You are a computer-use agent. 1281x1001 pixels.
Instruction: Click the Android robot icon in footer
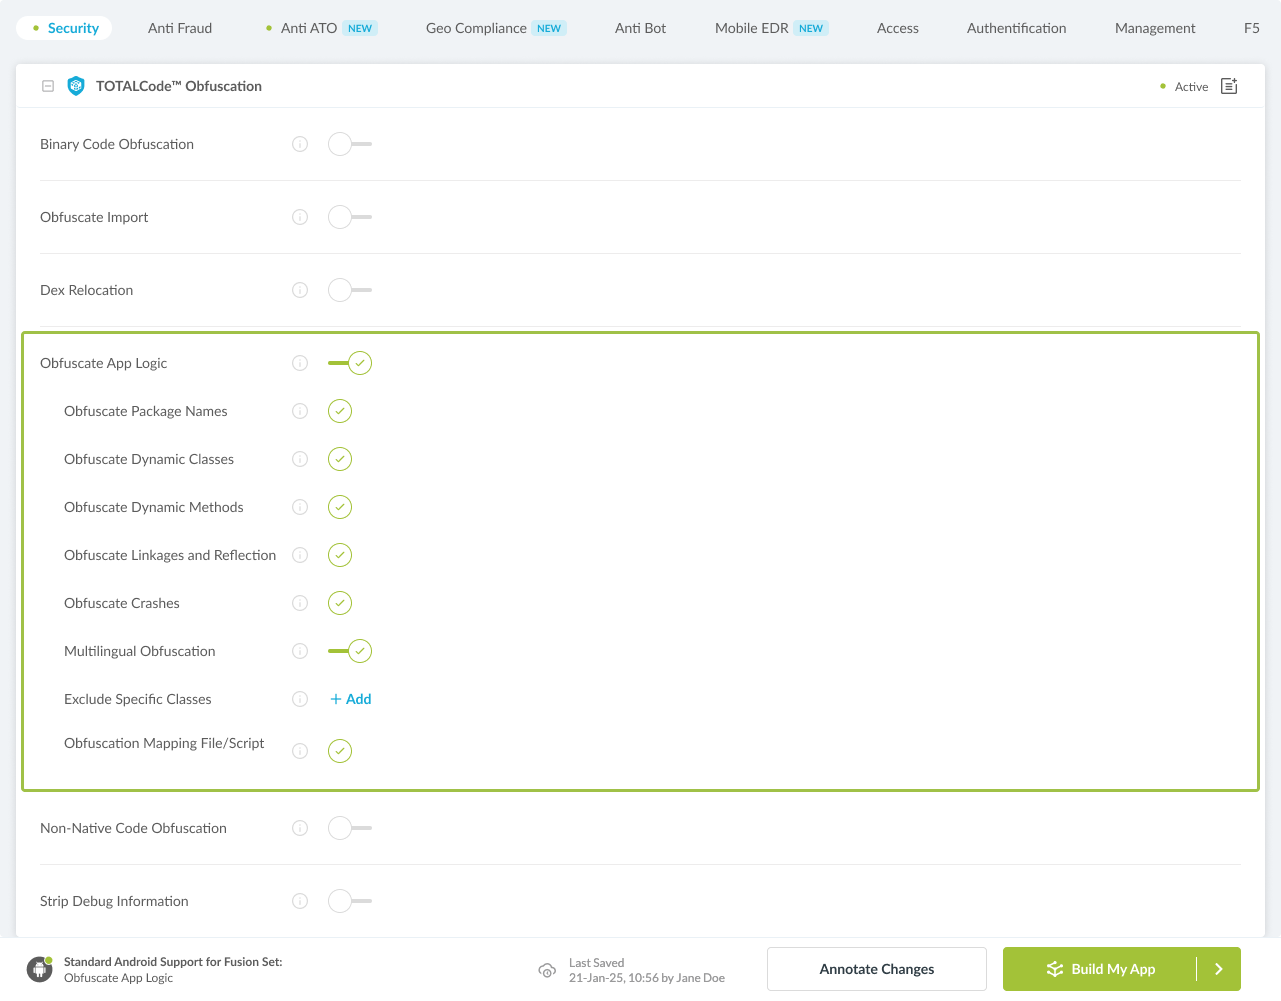coord(40,969)
